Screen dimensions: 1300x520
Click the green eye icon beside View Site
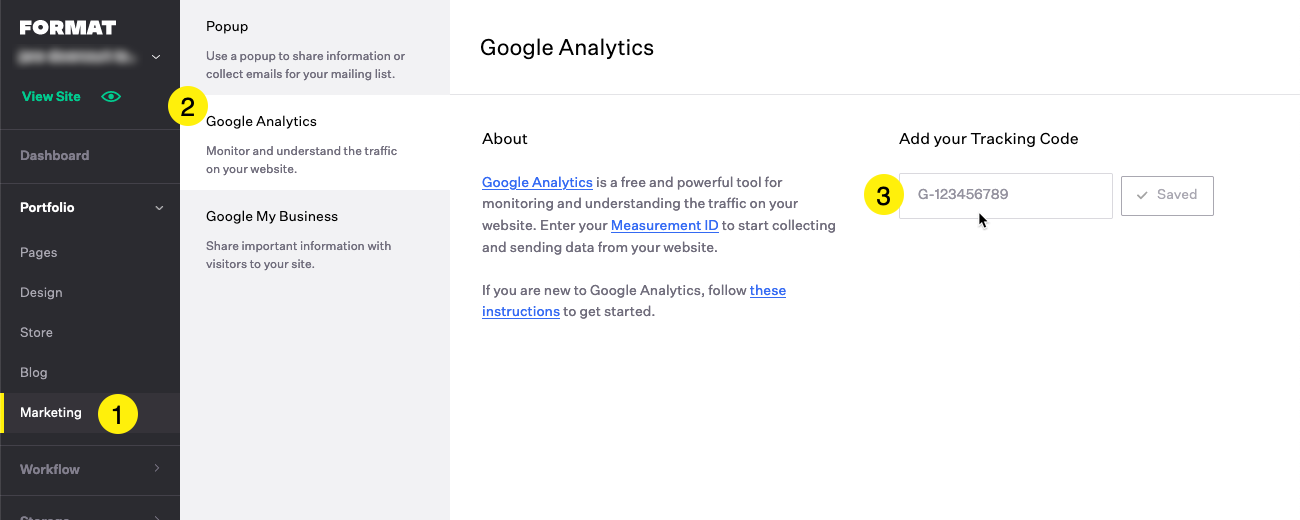coord(111,97)
